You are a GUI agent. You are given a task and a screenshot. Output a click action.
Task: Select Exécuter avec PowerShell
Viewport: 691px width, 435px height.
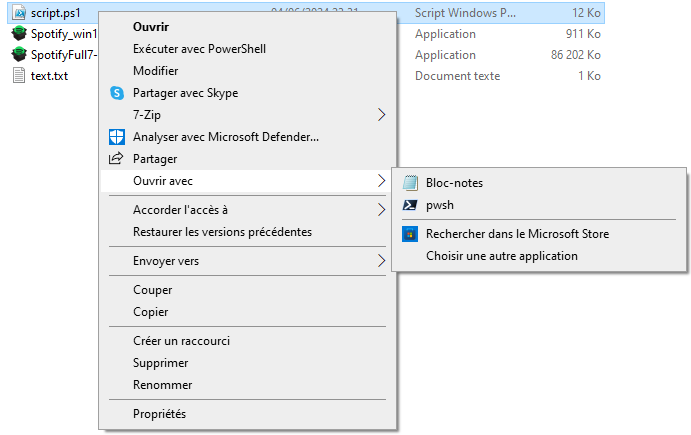[x=199, y=49]
